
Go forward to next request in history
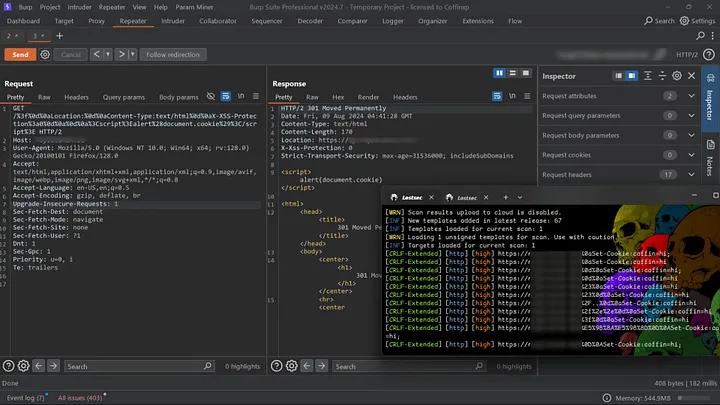121,54
